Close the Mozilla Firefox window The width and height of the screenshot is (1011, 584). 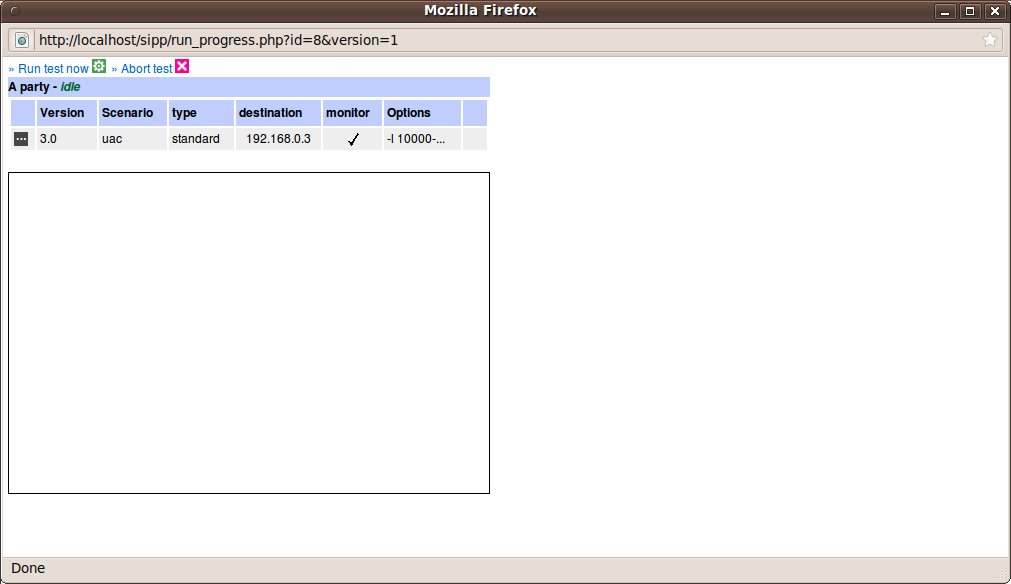995,11
